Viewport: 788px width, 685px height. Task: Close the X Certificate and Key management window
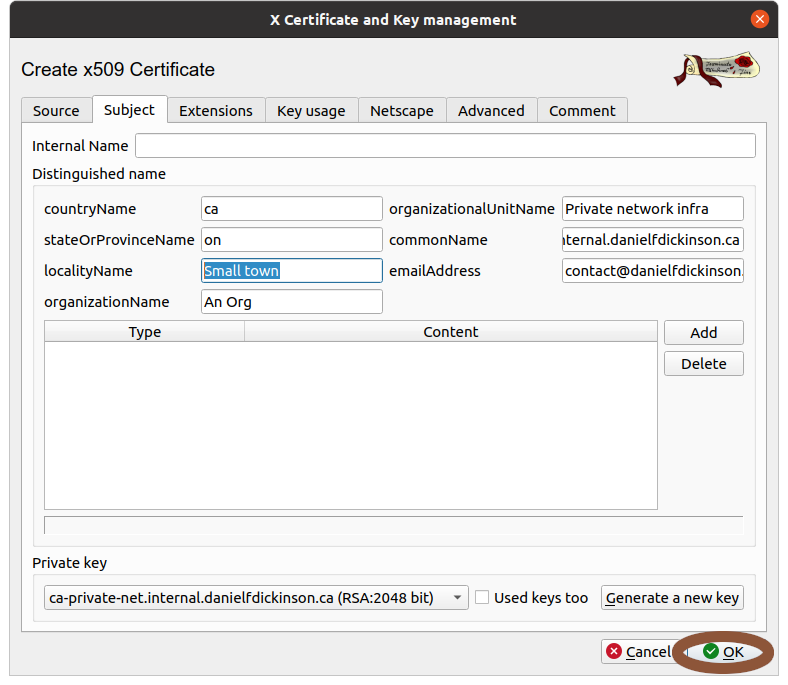pos(759,20)
